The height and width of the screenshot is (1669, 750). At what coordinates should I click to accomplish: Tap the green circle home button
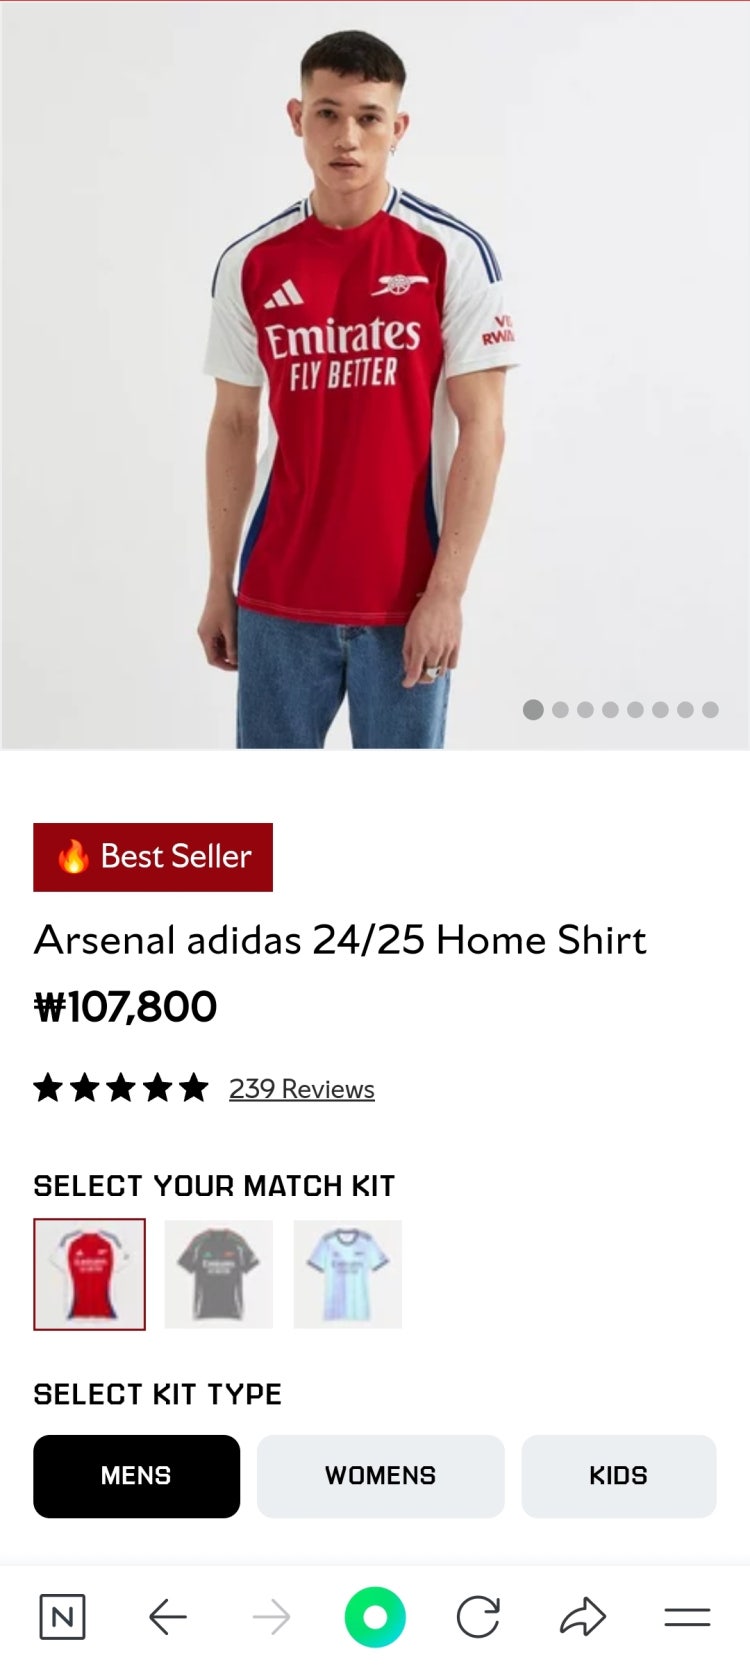[375, 1617]
